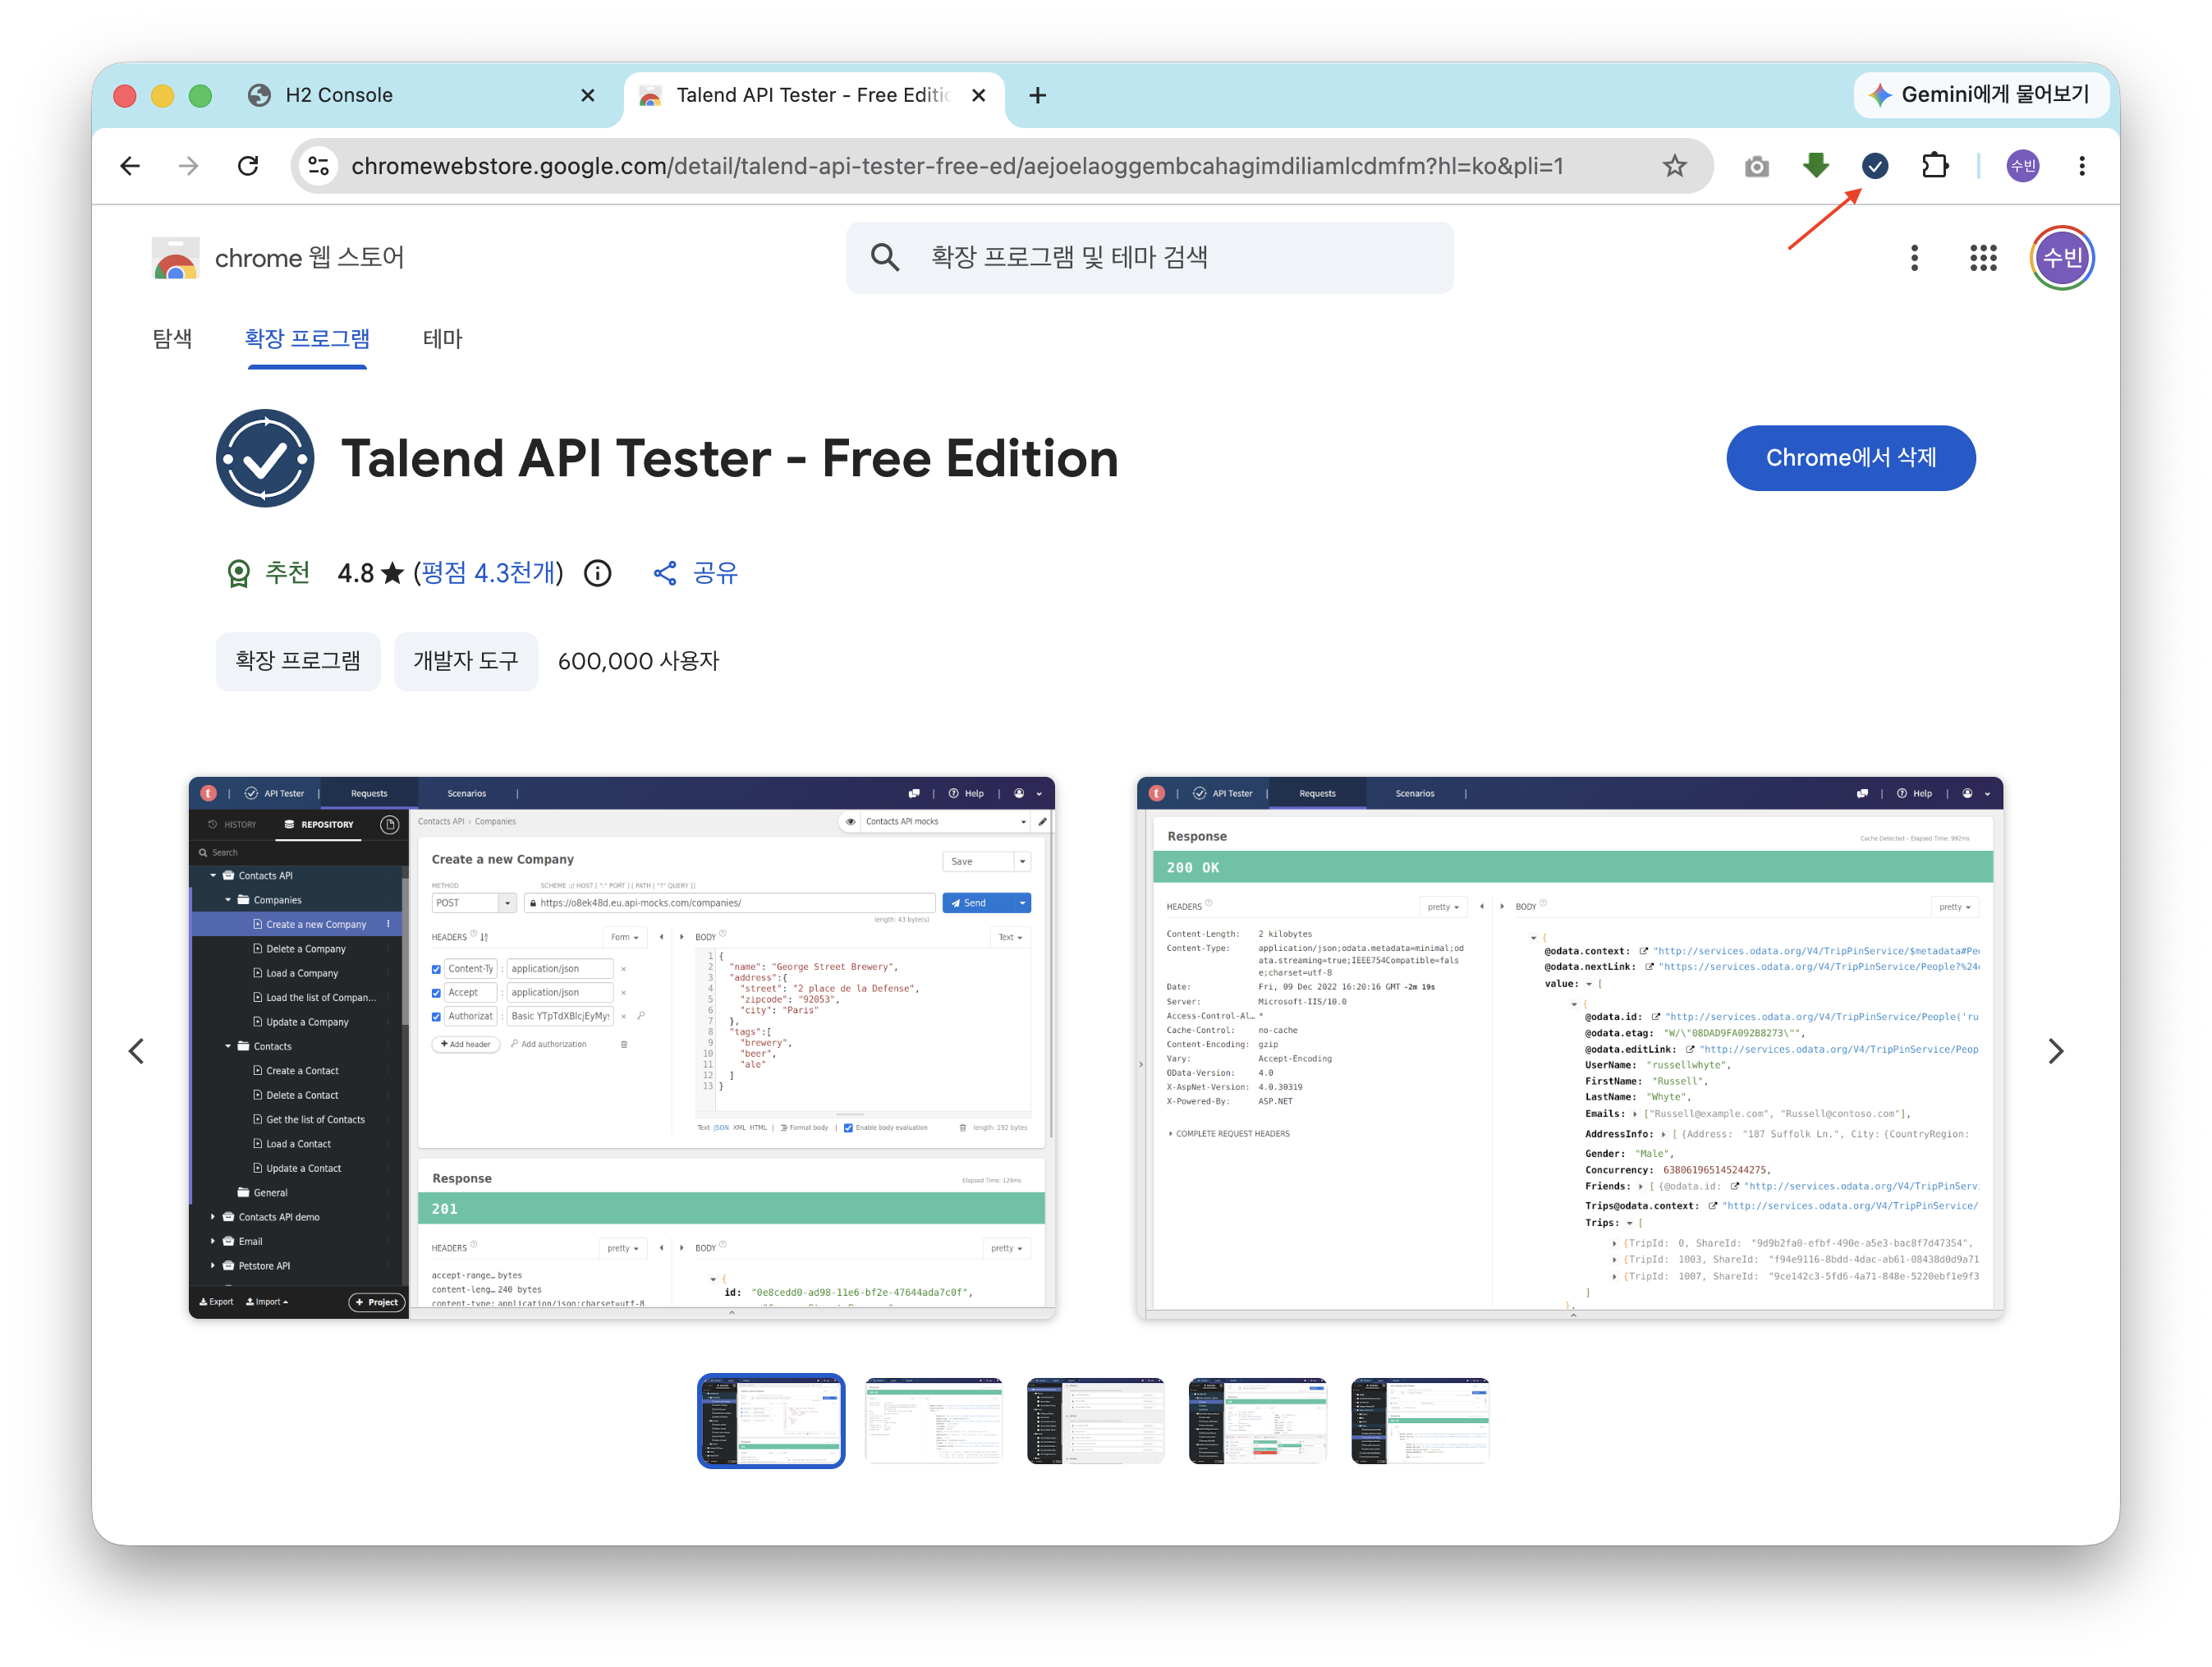Ask Gemini via Gemini에게 물어보기 button

(1981, 95)
